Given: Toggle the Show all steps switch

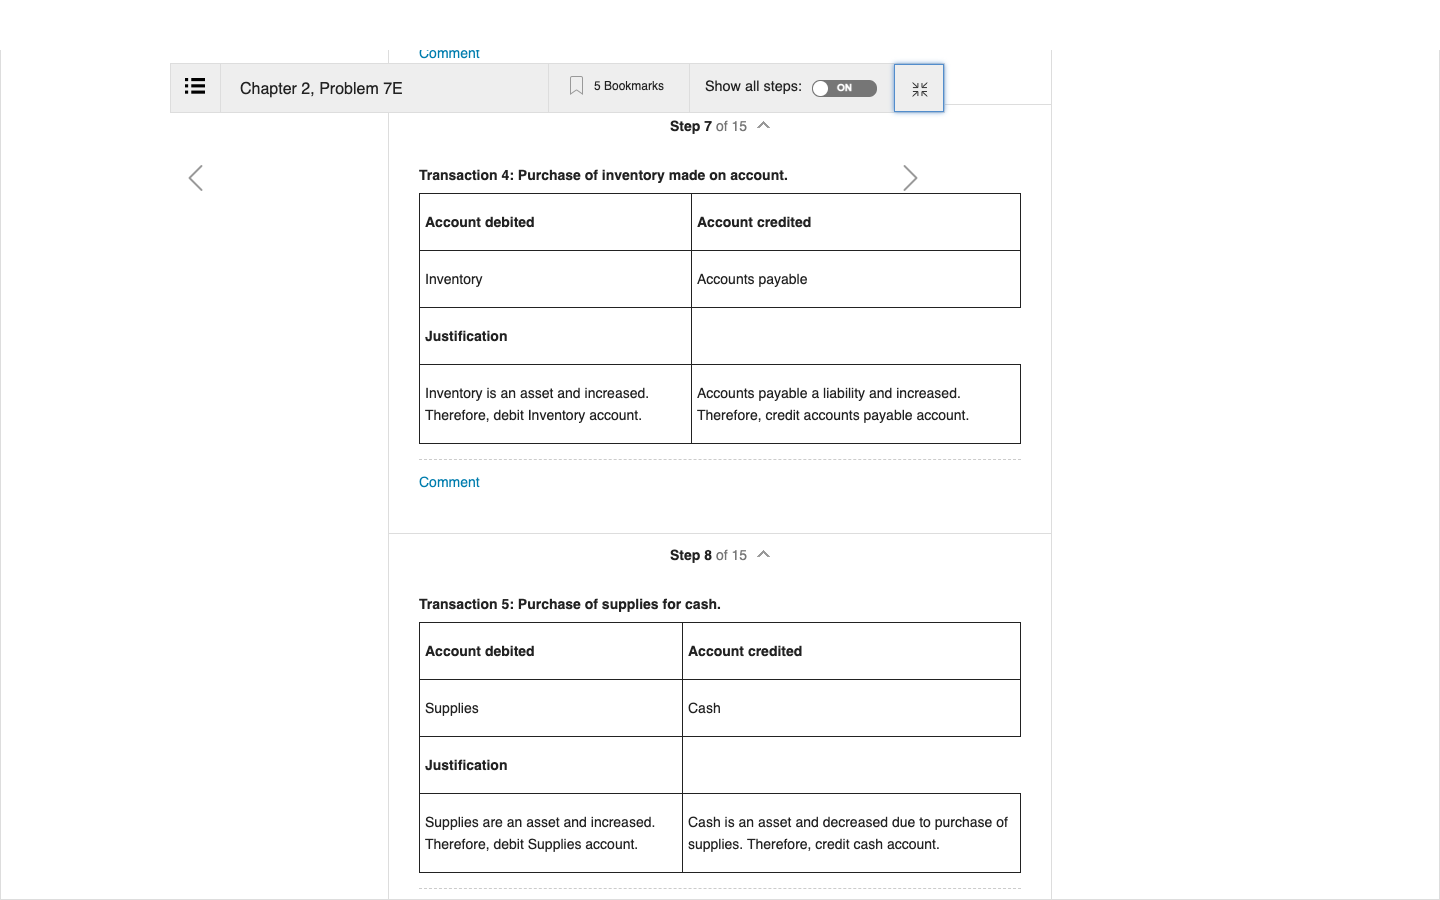Looking at the screenshot, I should tap(844, 88).
